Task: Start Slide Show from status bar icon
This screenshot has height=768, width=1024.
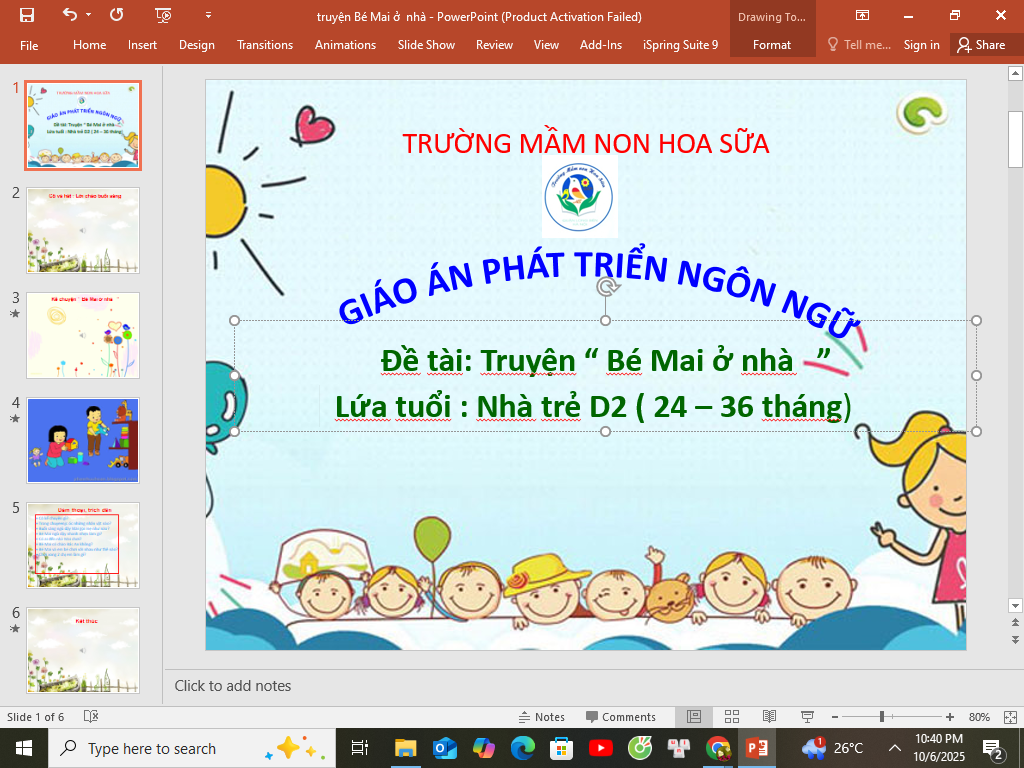Action: click(x=806, y=717)
